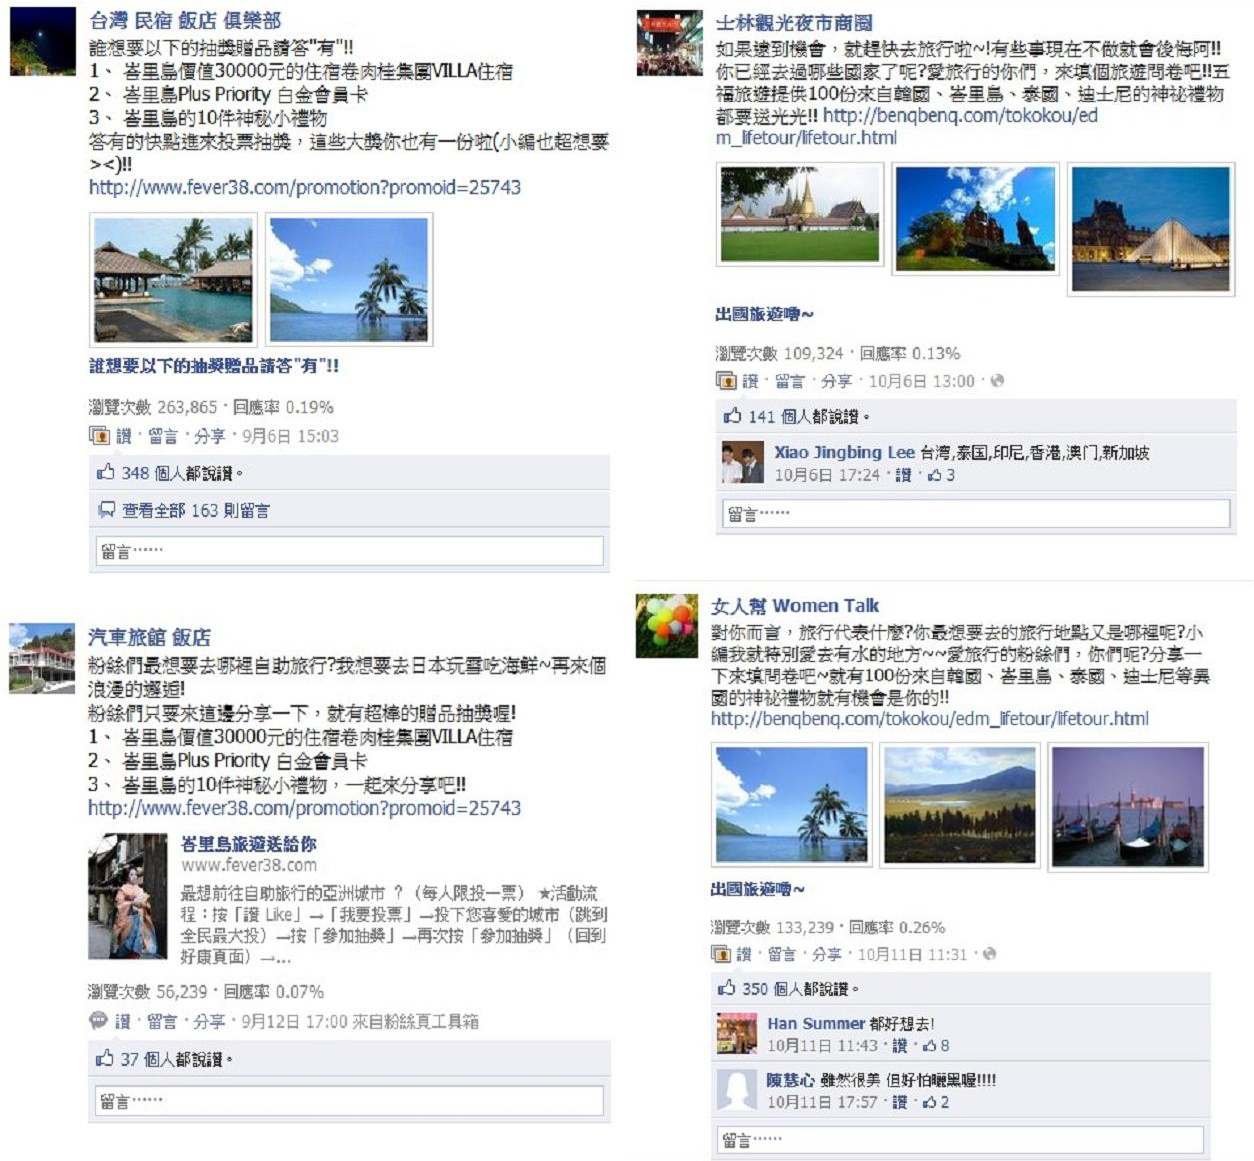Click the 台灣 民宿 飯店 俱樂部 page avatar
Image resolution: width=1254 pixels, height=1161 pixels.
point(42,42)
